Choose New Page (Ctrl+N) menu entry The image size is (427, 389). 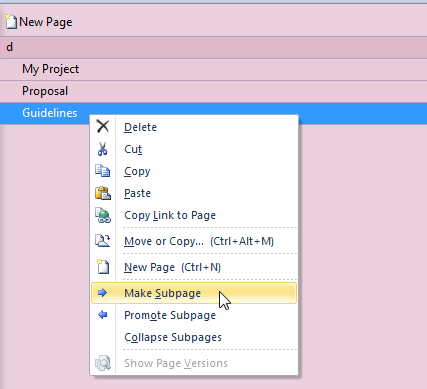(x=194, y=267)
